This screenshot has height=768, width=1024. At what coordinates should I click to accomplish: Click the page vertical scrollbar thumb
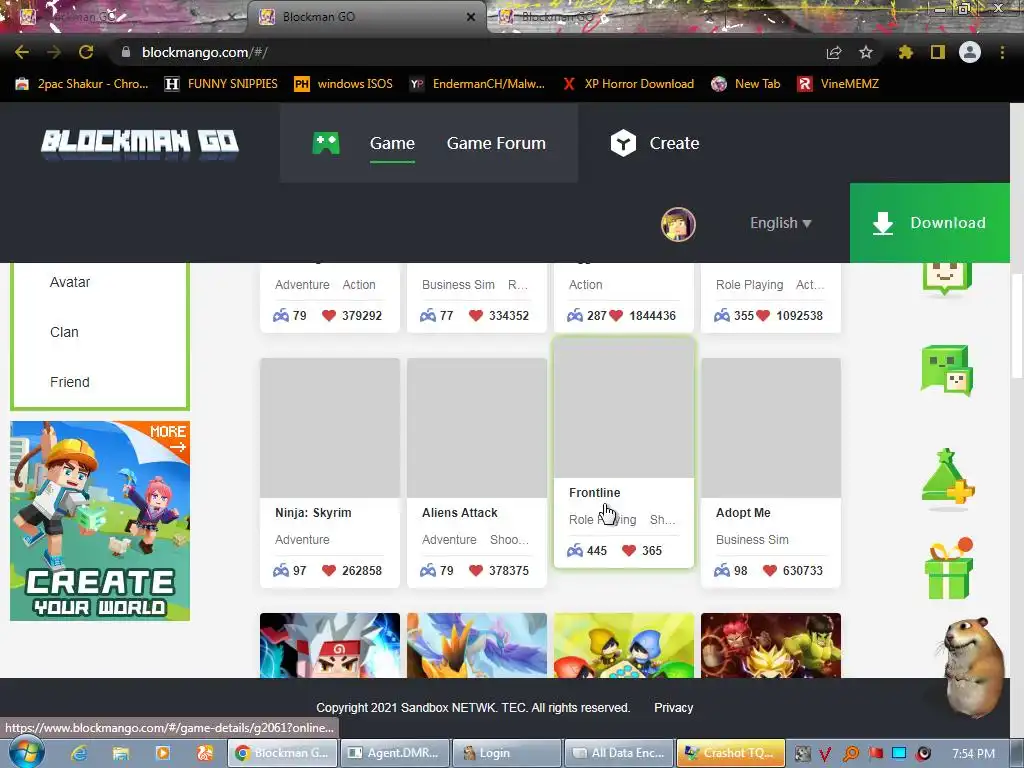[x=1016, y=327]
